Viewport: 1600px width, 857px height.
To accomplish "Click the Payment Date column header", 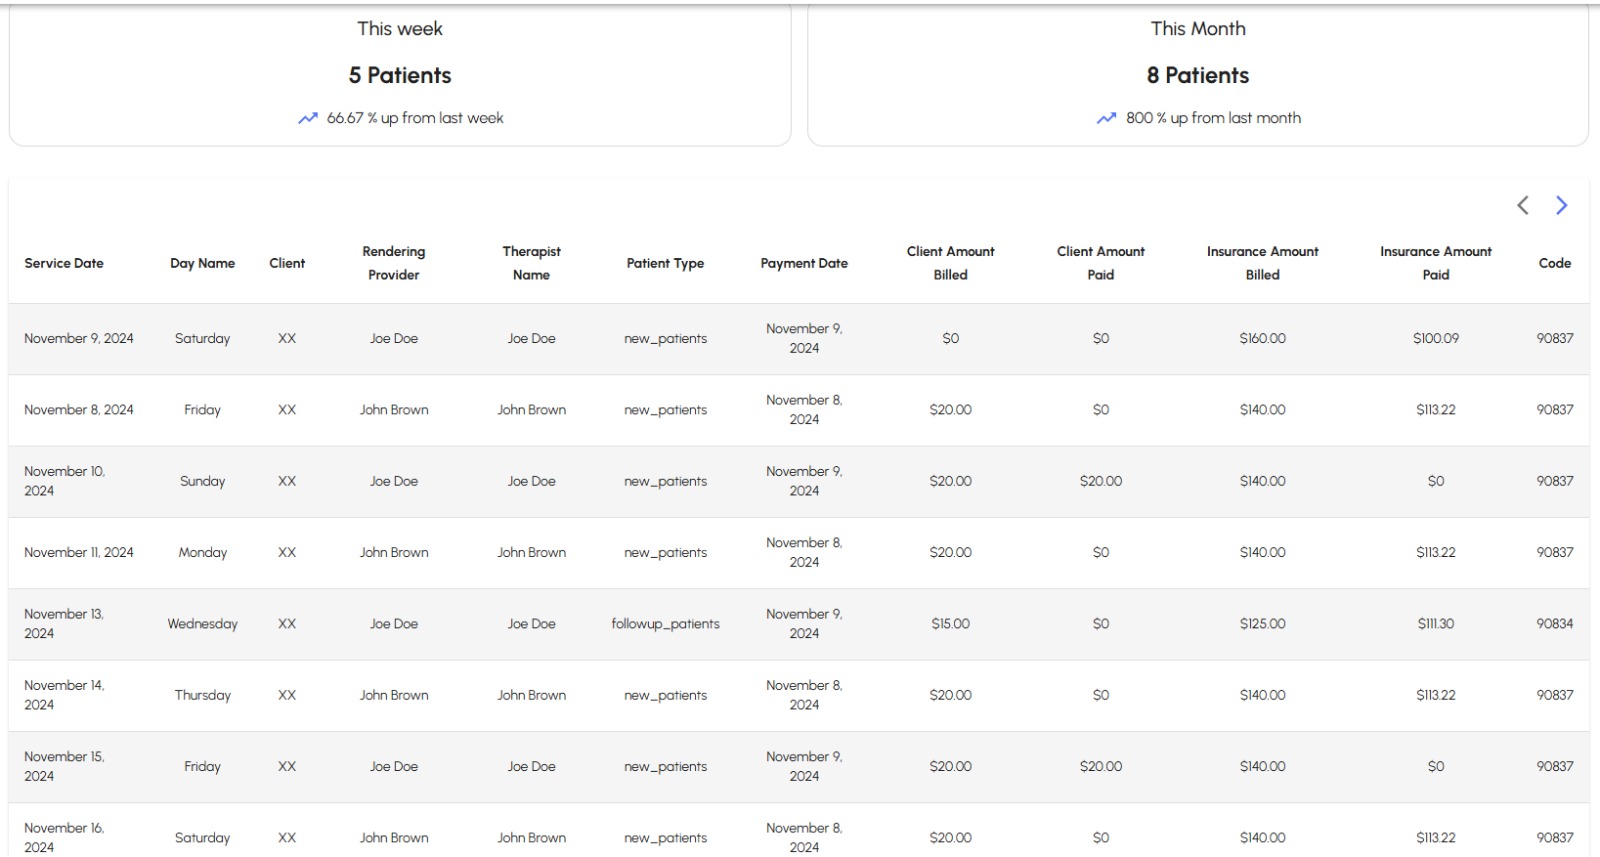I will pyautogui.click(x=804, y=263).
